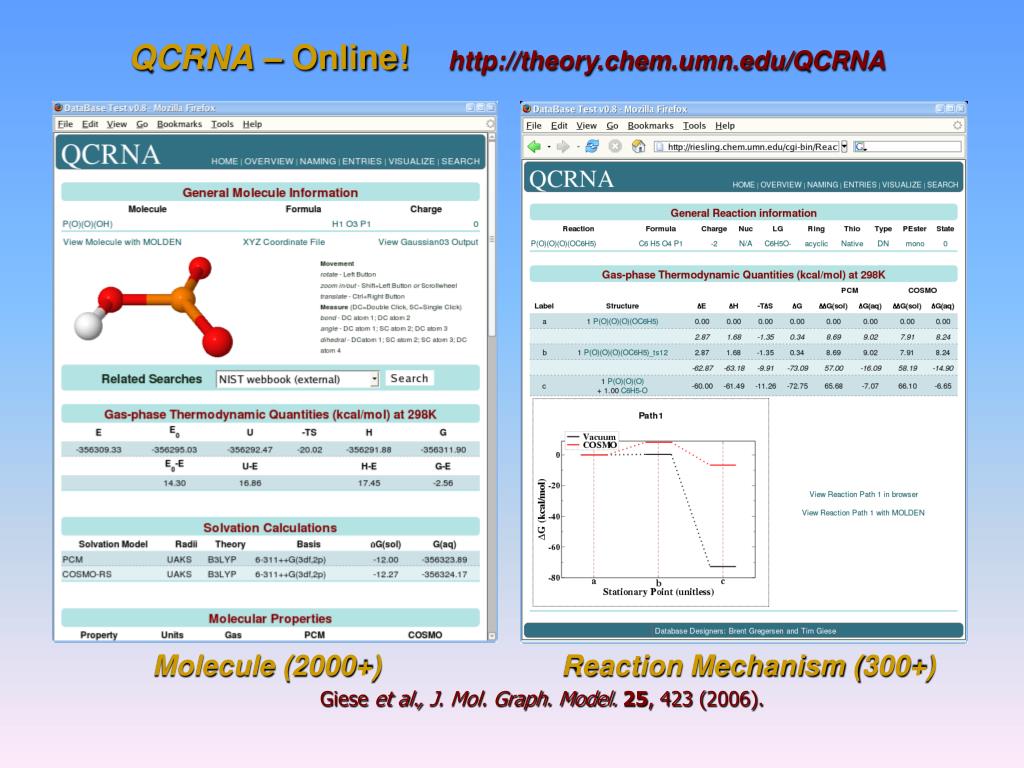
Task: Open View Gaussian03 Output link
Action: pos(428,242)
